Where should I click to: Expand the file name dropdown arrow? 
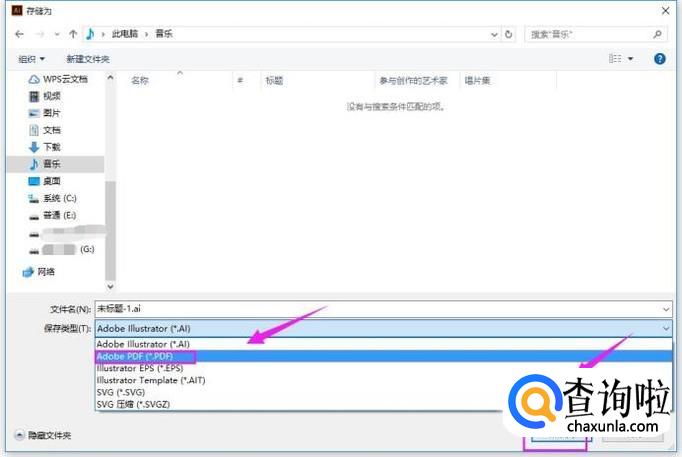click(665, 309)
